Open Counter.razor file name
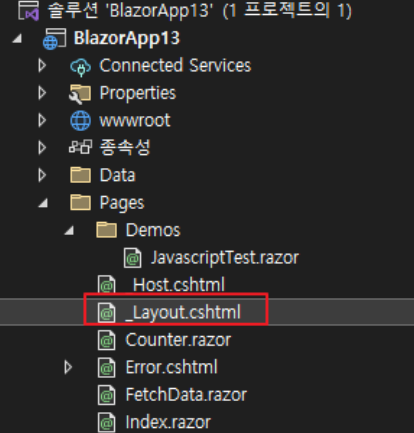This screenshot has width=414, height=433. click(178, 340)
